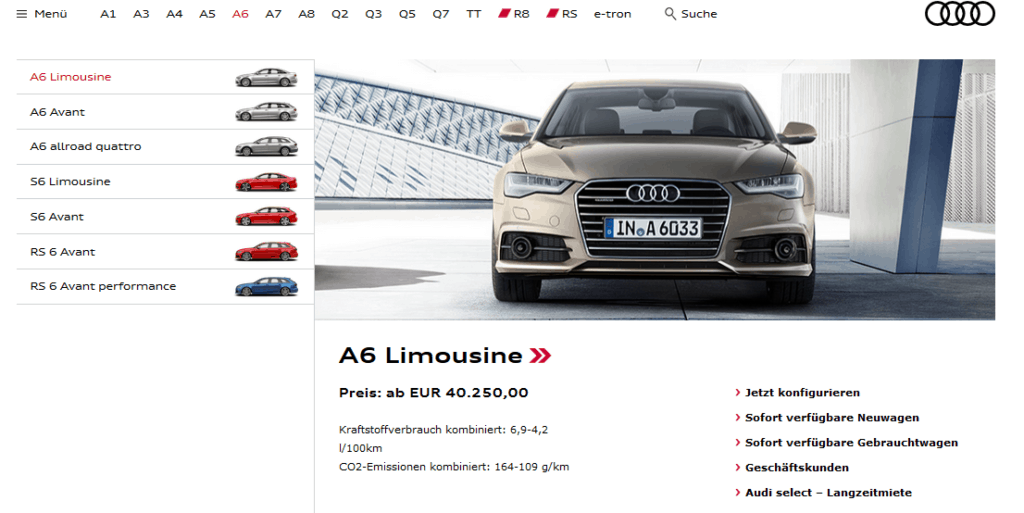The image size is (1024, 513).
Task: Open the RS model menu item
Action: point(562,14)
